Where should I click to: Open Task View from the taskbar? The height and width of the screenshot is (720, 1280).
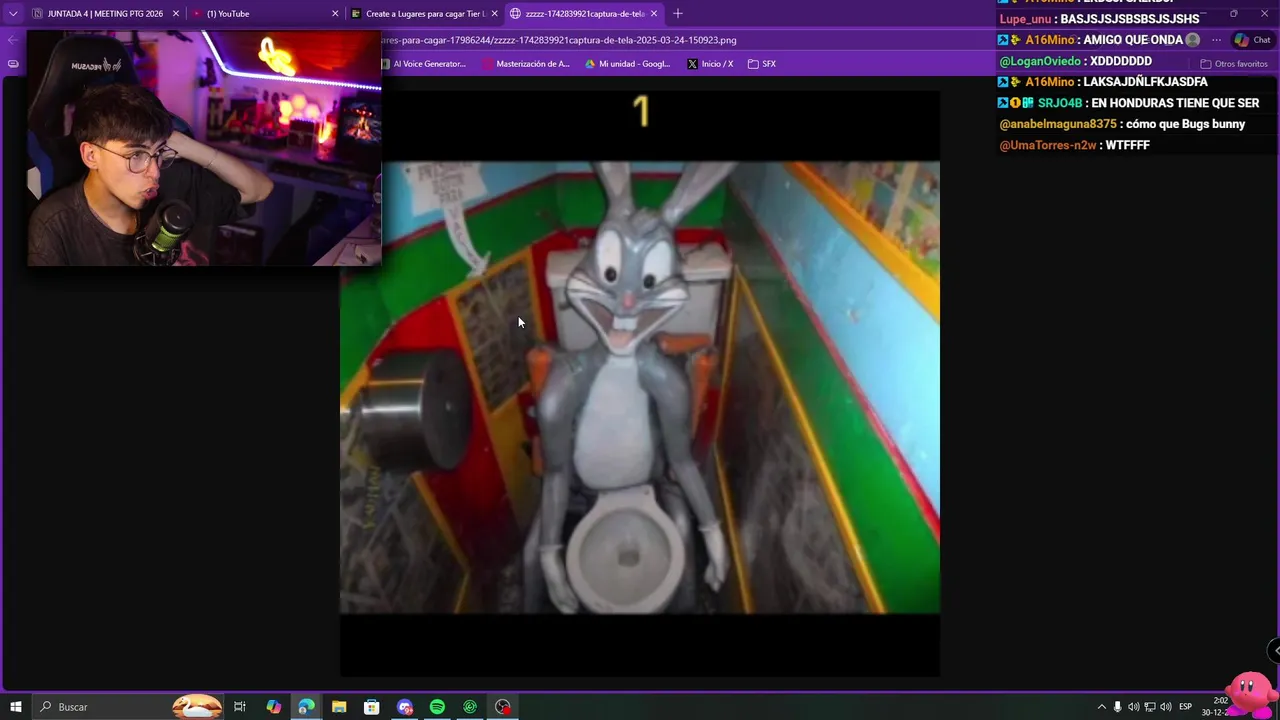240,707
